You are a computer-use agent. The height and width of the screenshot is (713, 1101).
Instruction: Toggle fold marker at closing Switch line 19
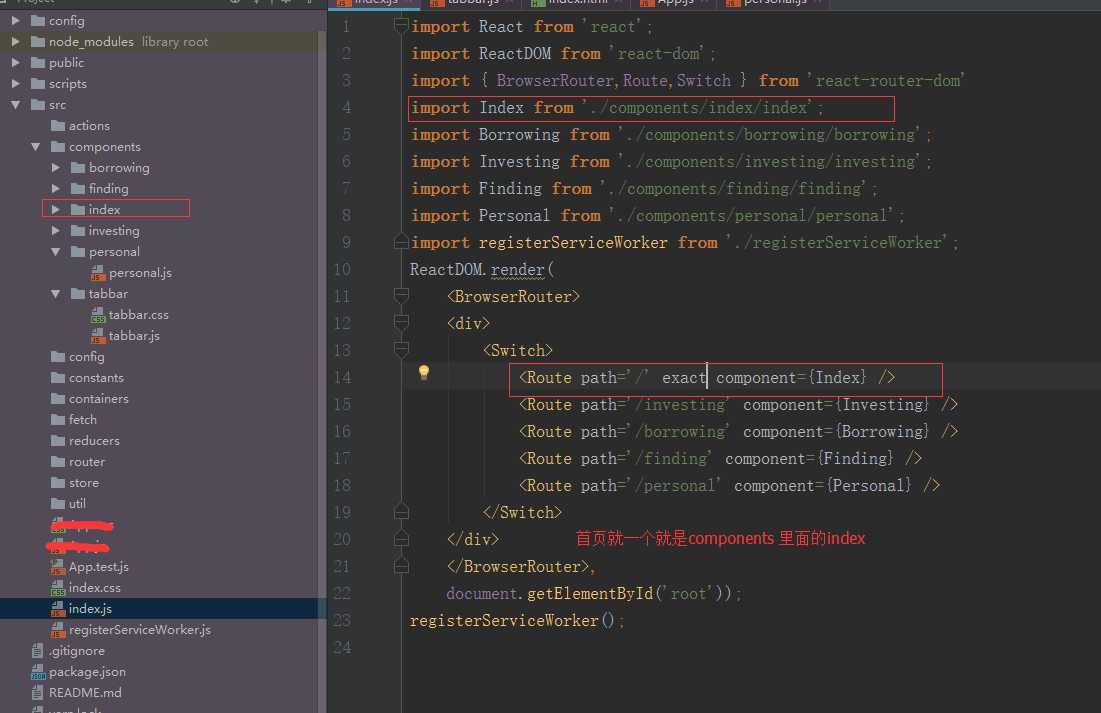click(x=401, y=512)
